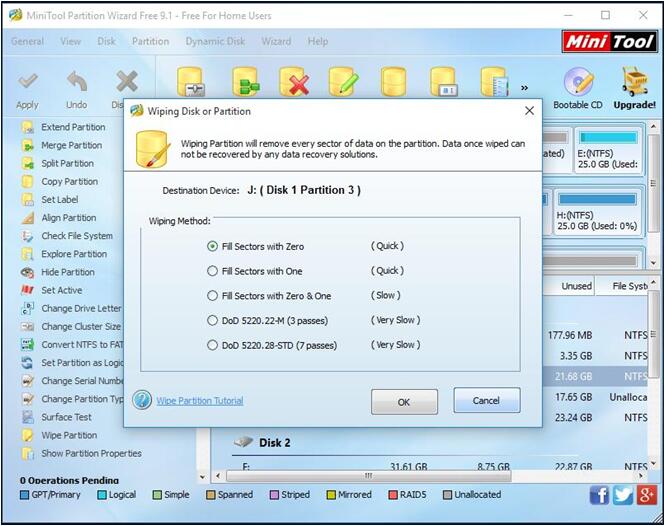Screen dimensions: 665x526
Task: Open the Google Plus share icon
Action: tap(646, 495)
